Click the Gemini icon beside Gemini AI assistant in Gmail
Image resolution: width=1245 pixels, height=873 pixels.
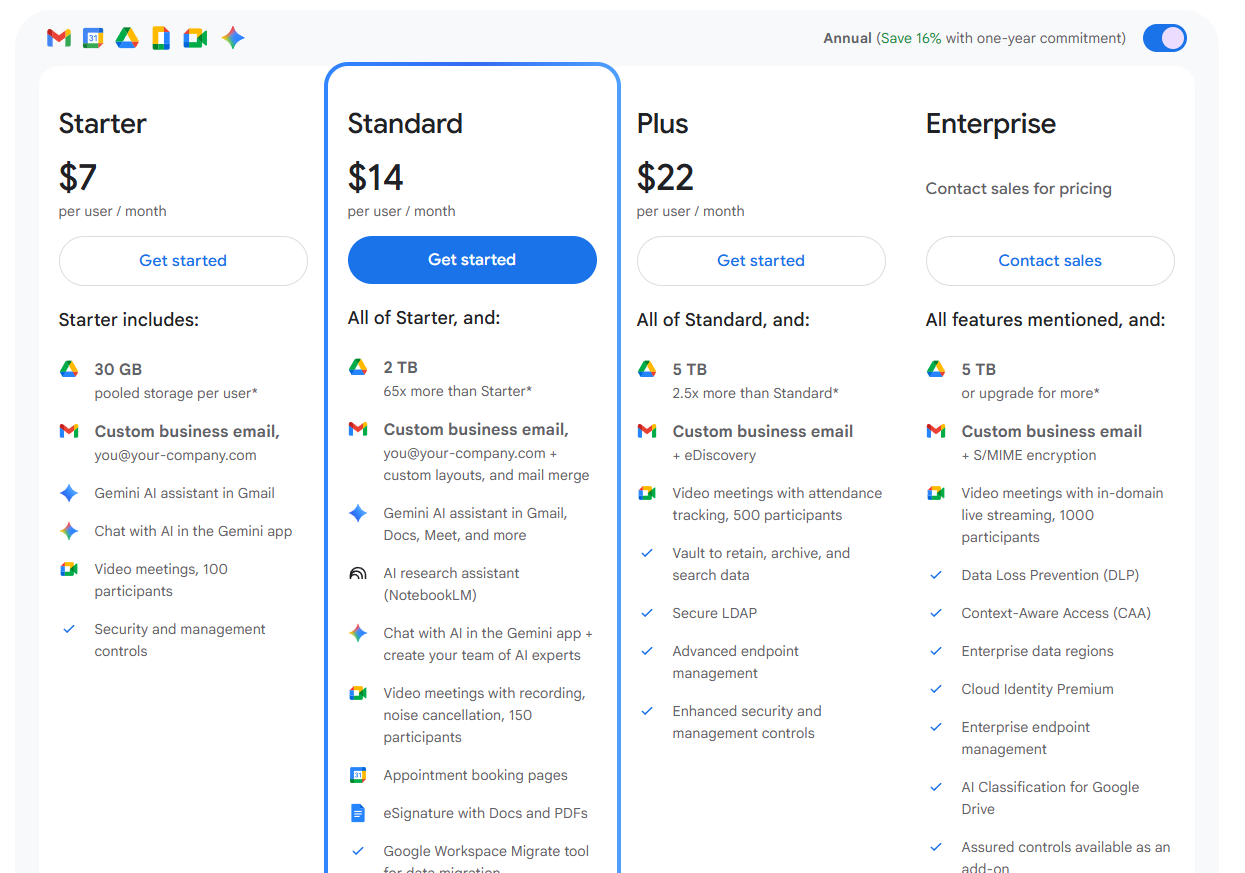(x=69, y=493)
